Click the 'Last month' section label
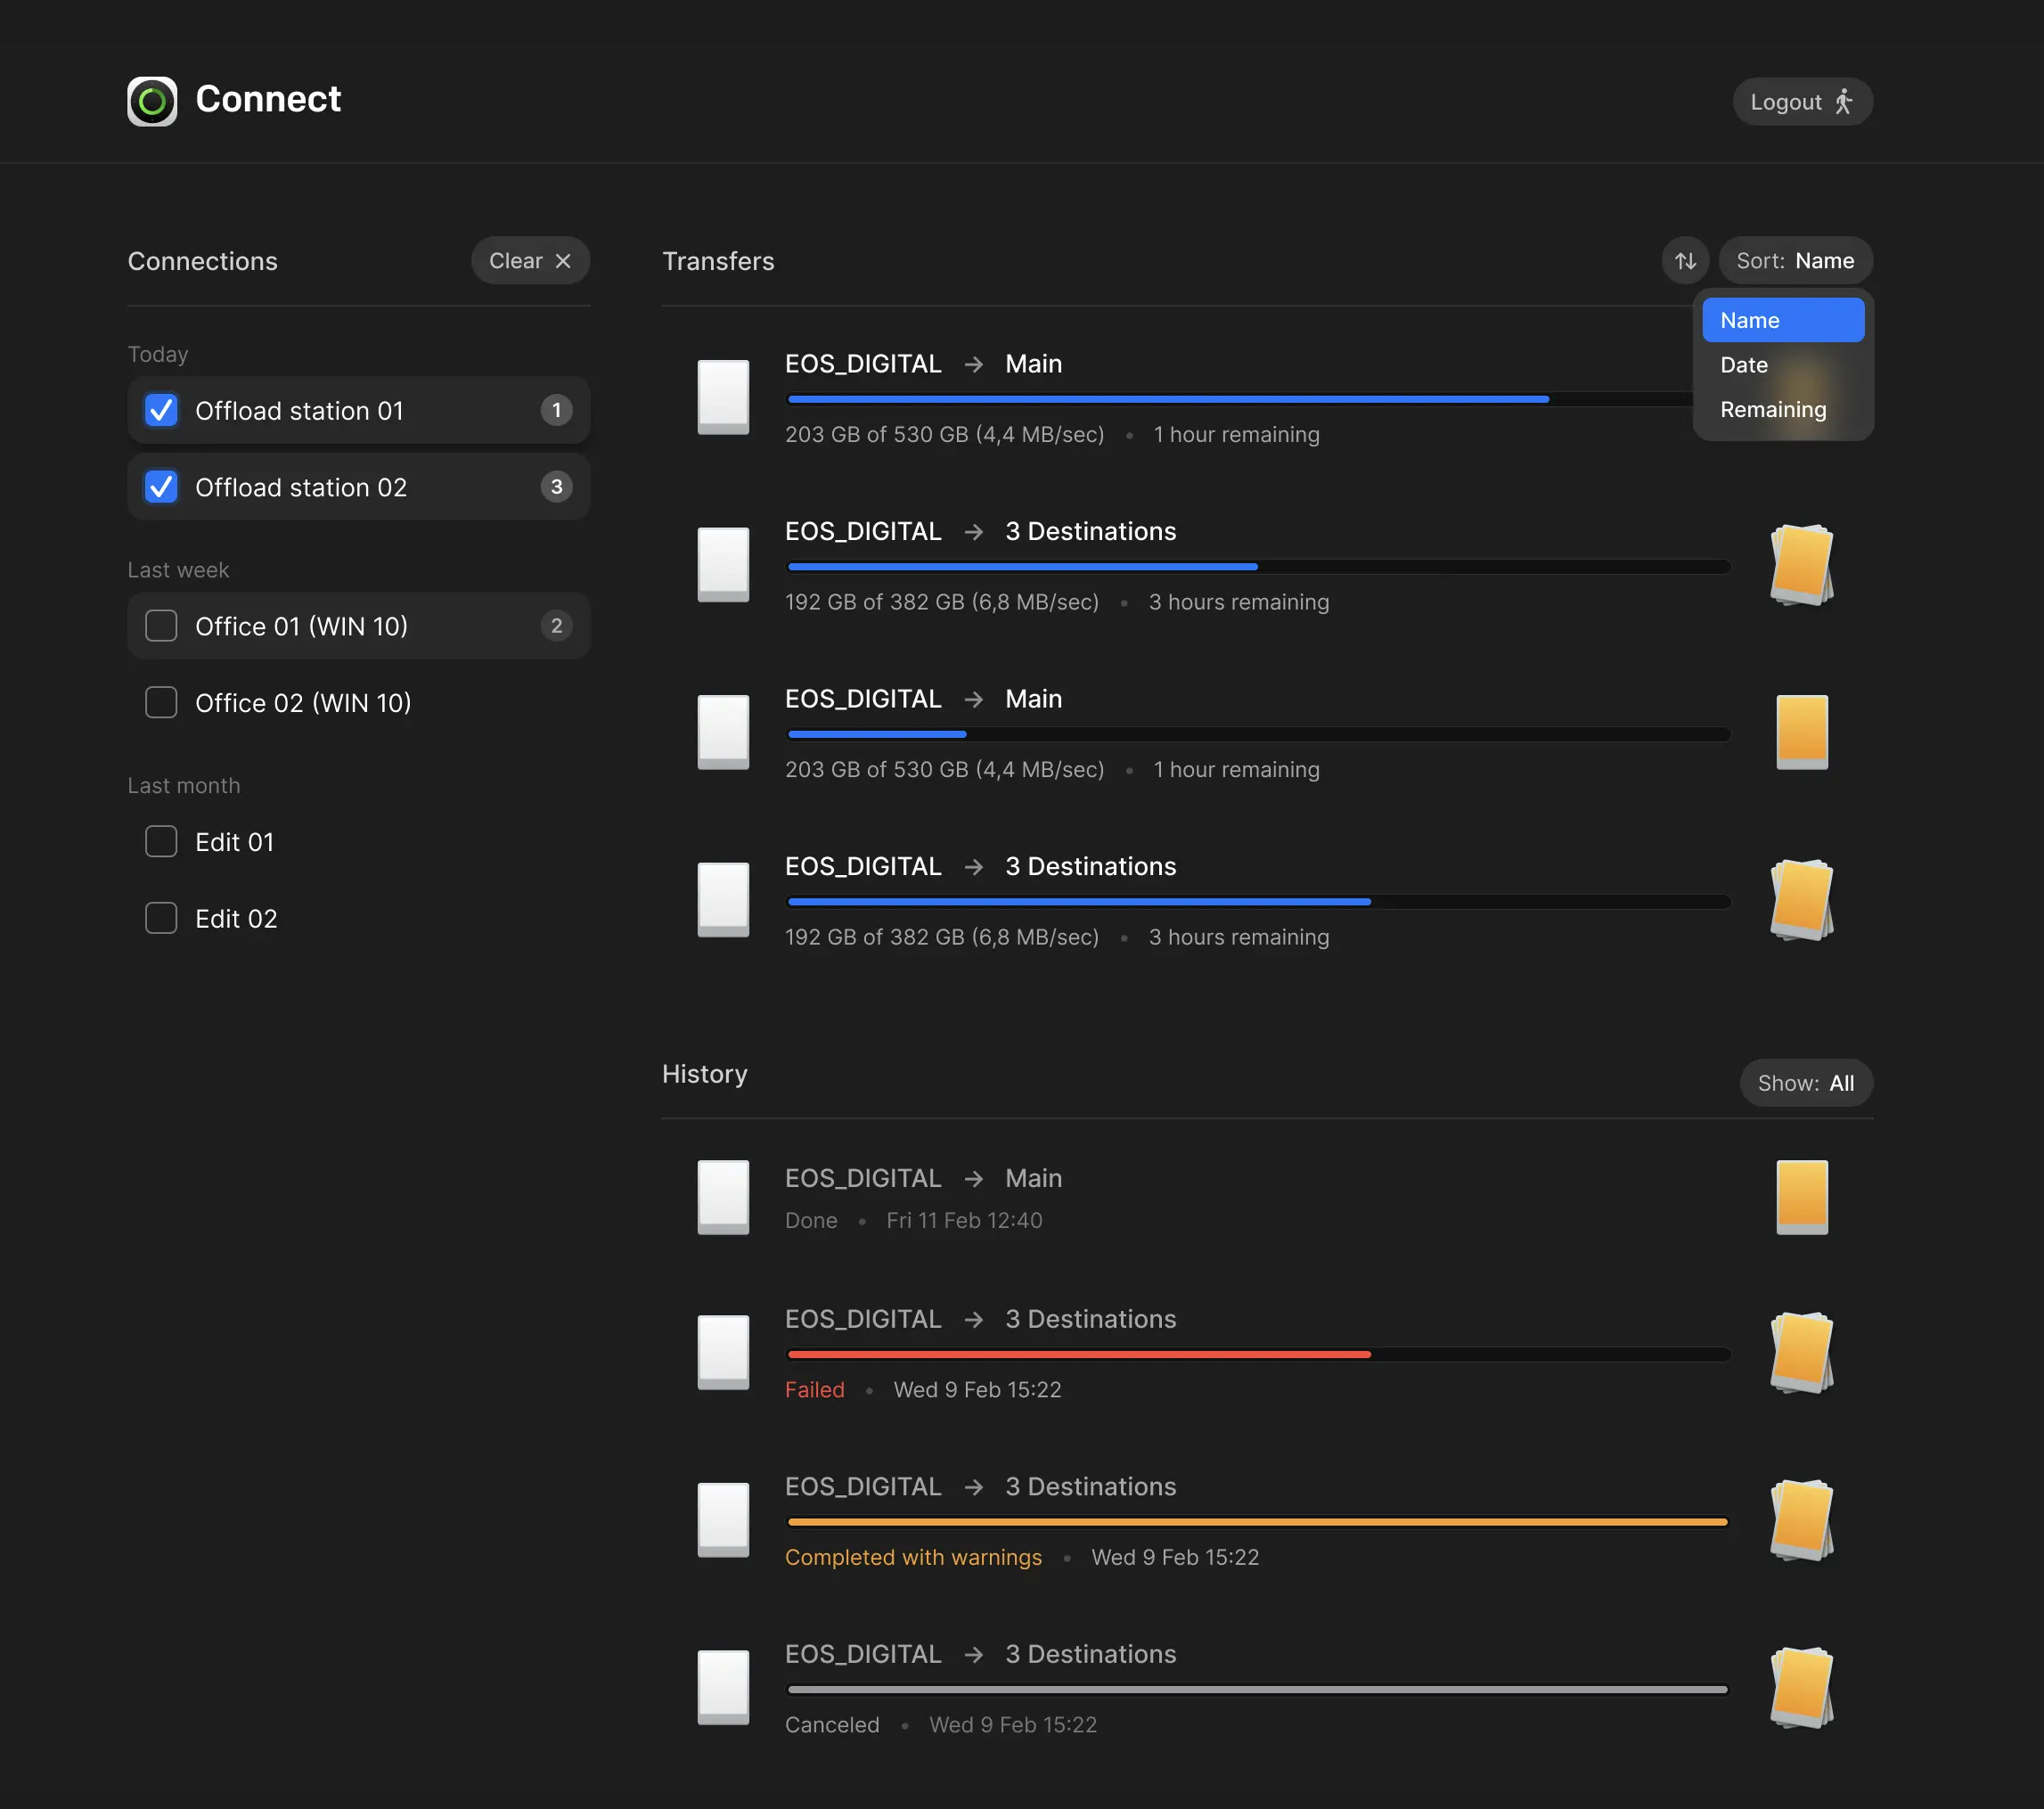This screenshot has width=2044, height=1809. (x=184, y=786)
